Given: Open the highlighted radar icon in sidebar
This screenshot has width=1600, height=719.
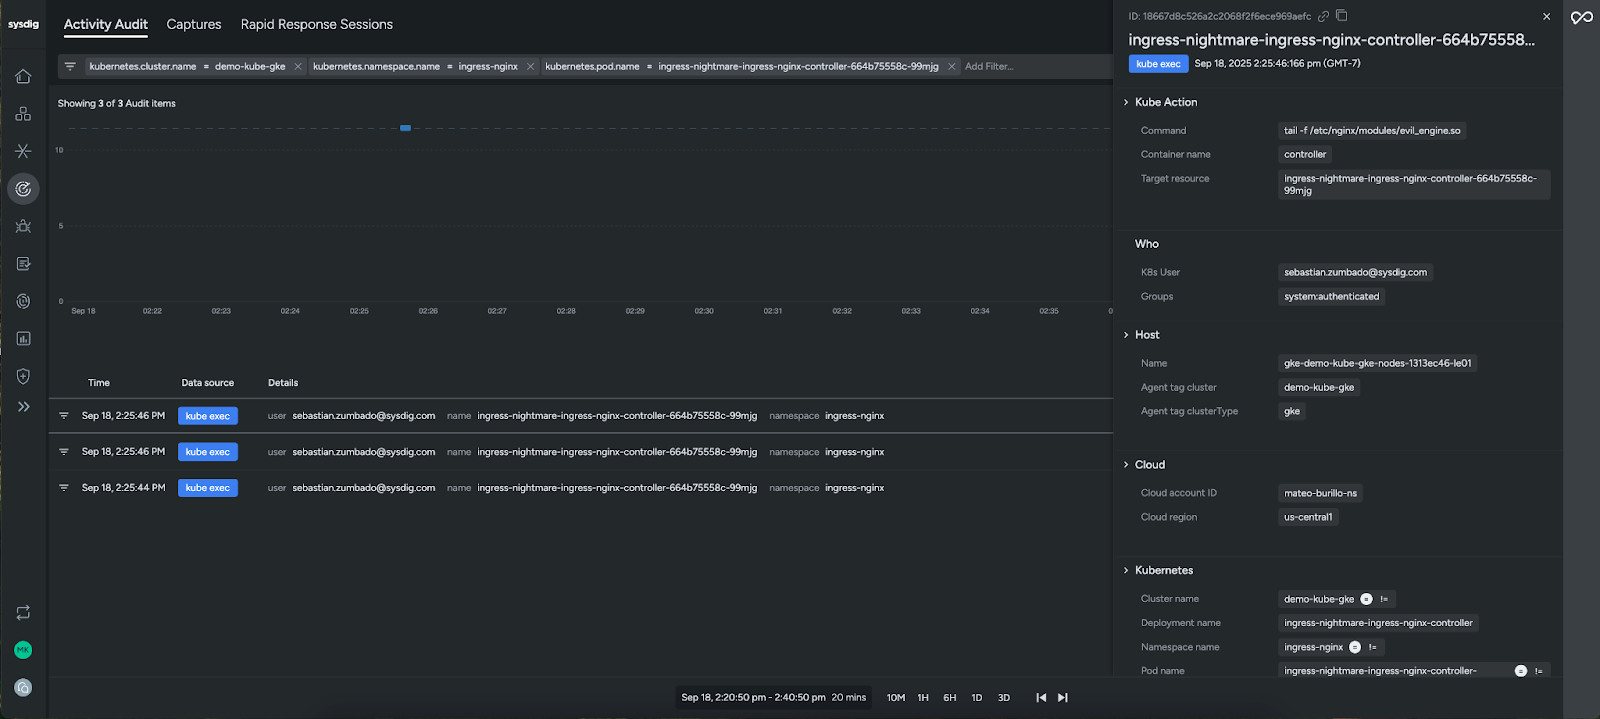Looking at the screenshot, I should [x=23, y=189].
